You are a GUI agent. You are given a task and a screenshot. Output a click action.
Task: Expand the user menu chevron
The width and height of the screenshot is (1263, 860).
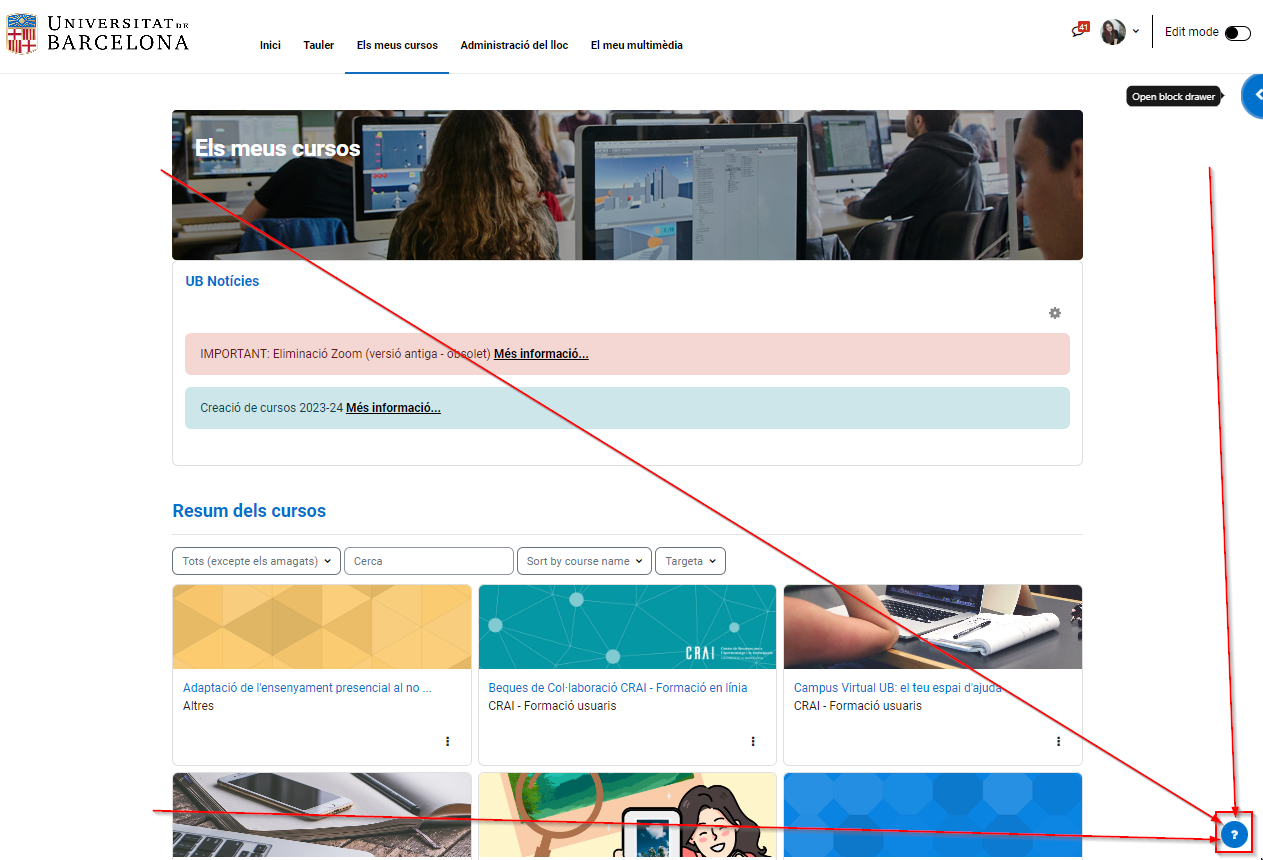(x=1136, y=31)
